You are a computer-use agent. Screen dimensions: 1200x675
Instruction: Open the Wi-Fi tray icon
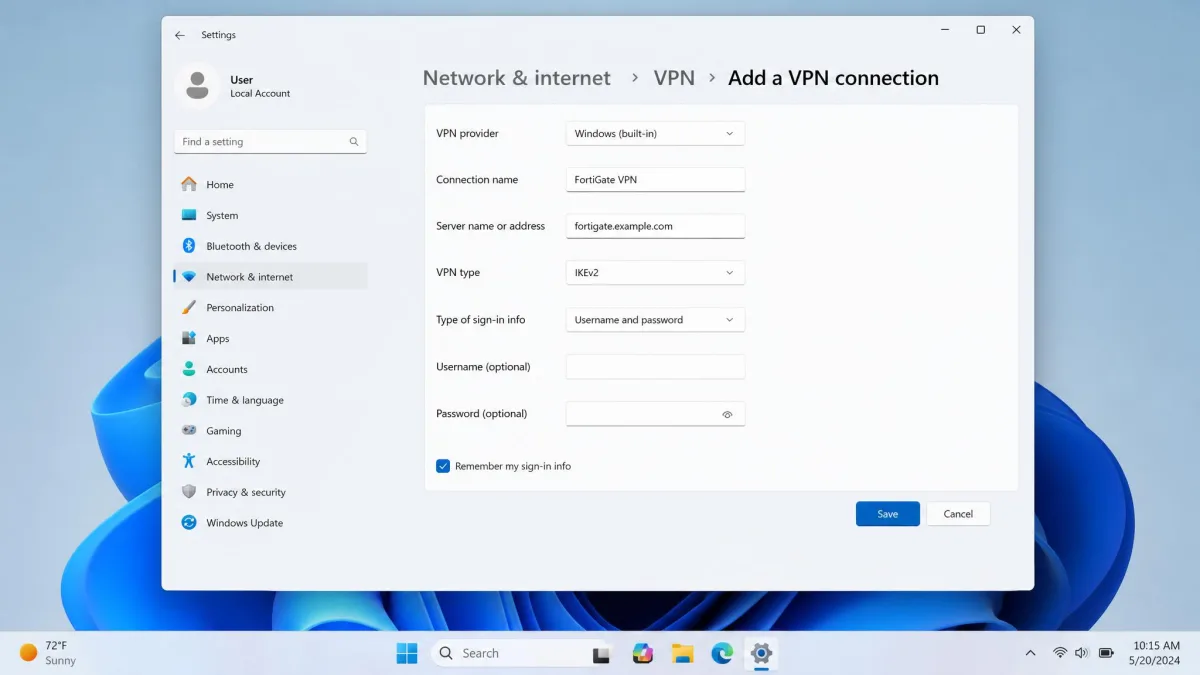point(1059,653)
